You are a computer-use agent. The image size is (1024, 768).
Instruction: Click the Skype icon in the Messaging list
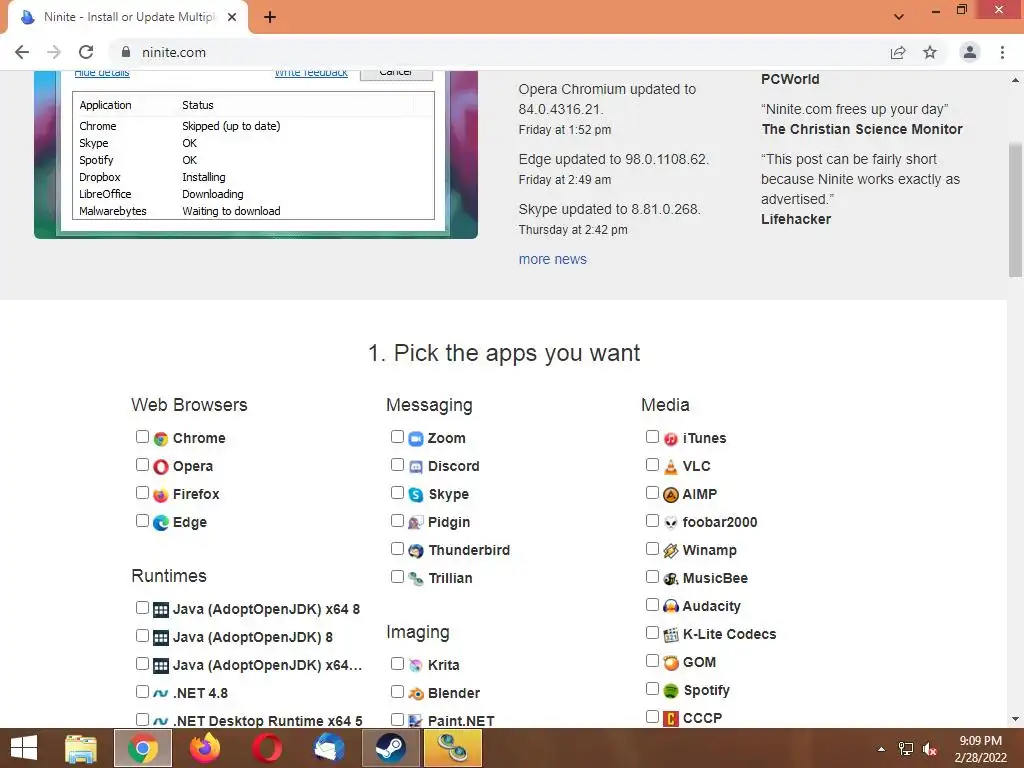click(x=416, y=495)
